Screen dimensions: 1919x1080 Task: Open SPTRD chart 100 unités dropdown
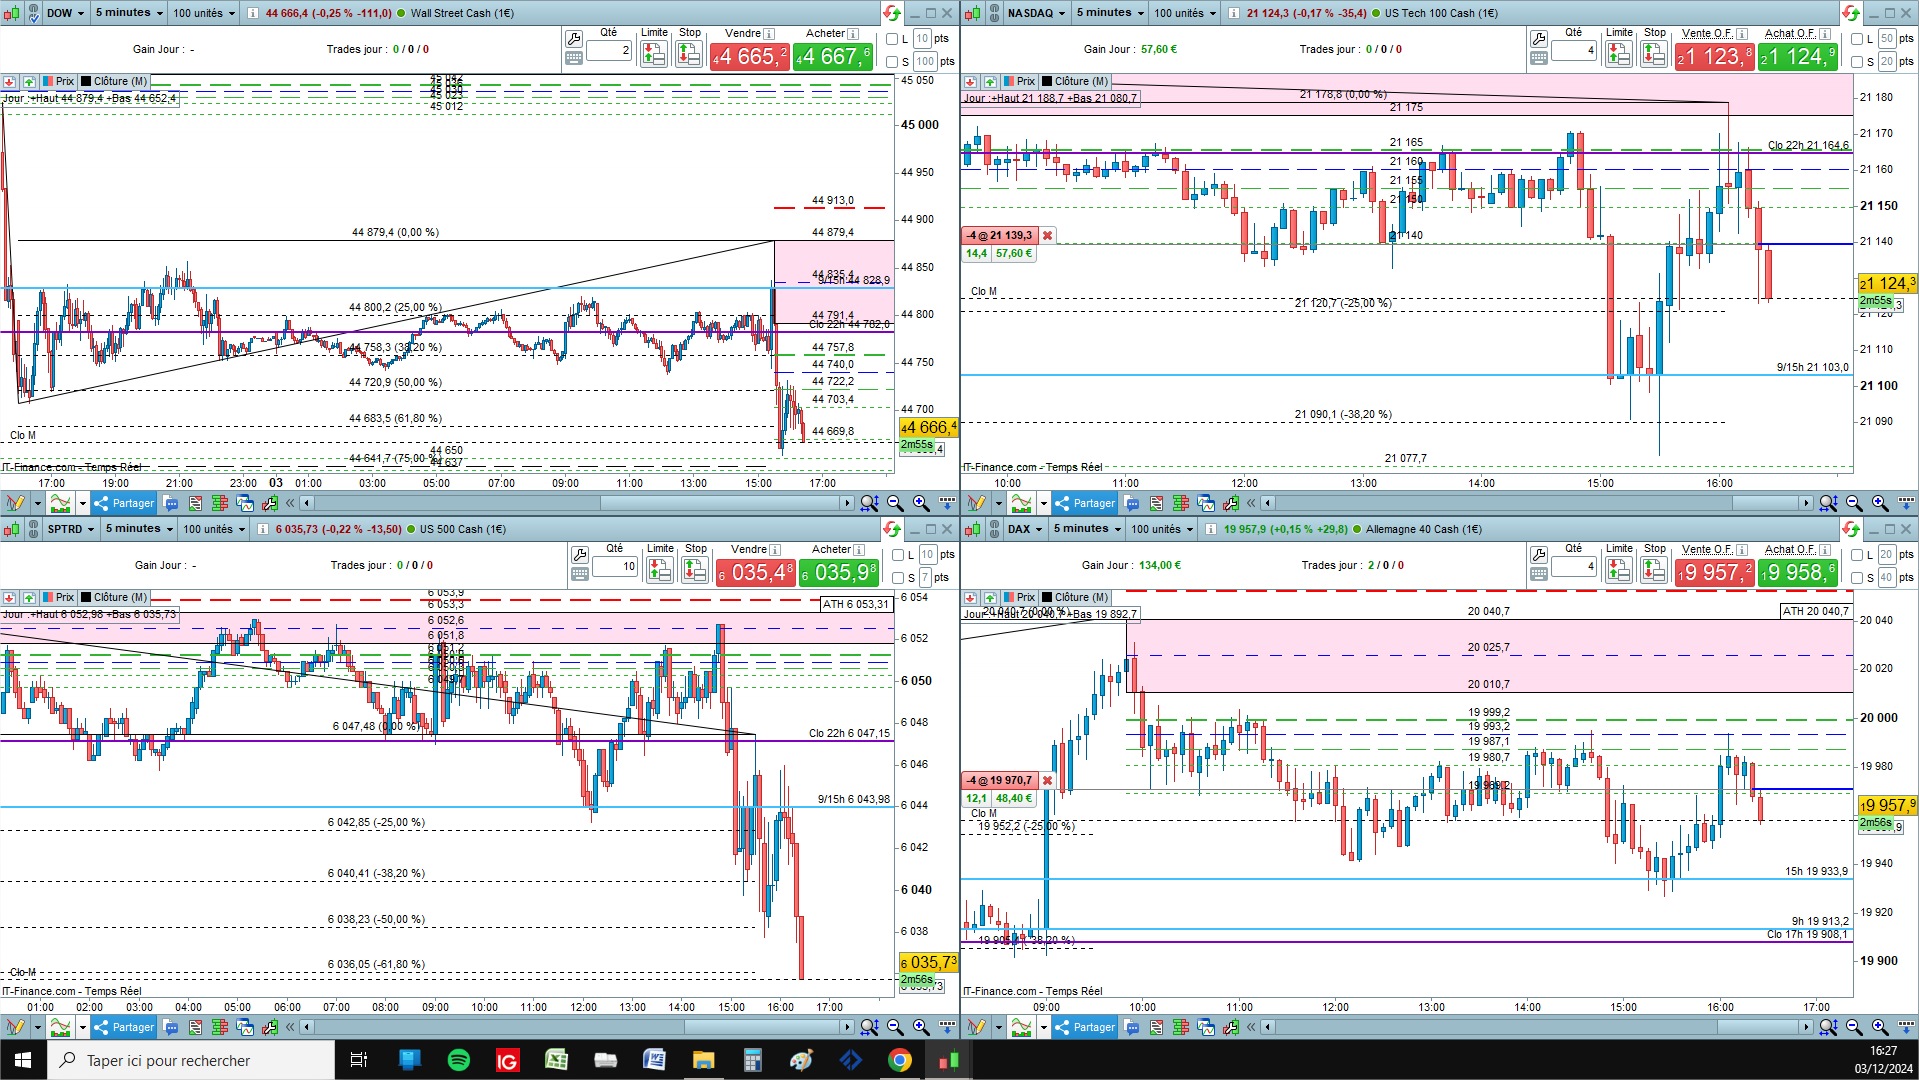pyautogui.click(x=214, y=529)
